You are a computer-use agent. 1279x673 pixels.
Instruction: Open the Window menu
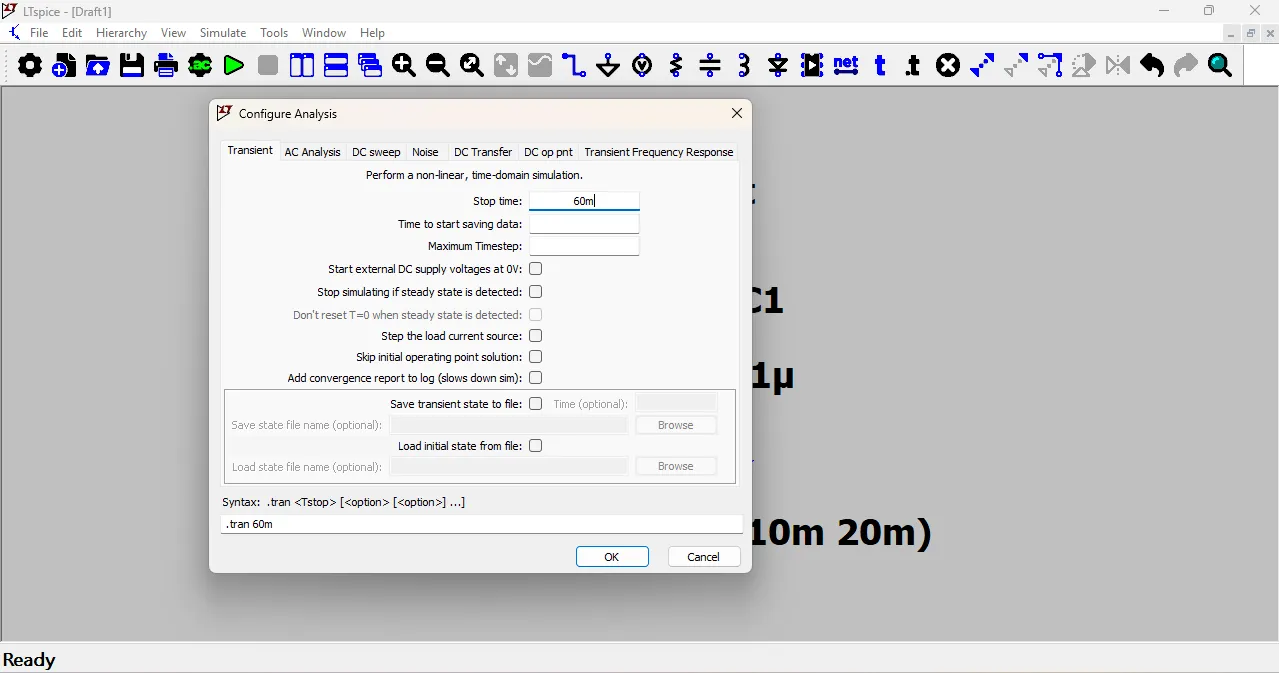point(324,33)
